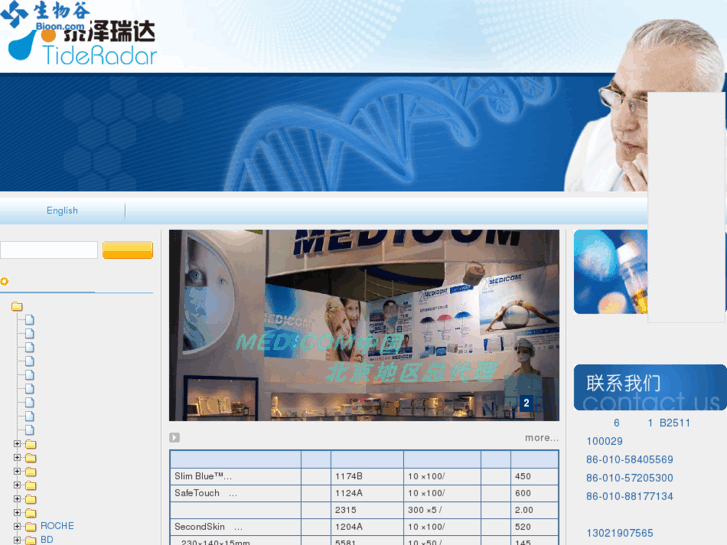Click the contact us banner
The image size is (727, 545).
pyautogui.click(x=650, y=388)
